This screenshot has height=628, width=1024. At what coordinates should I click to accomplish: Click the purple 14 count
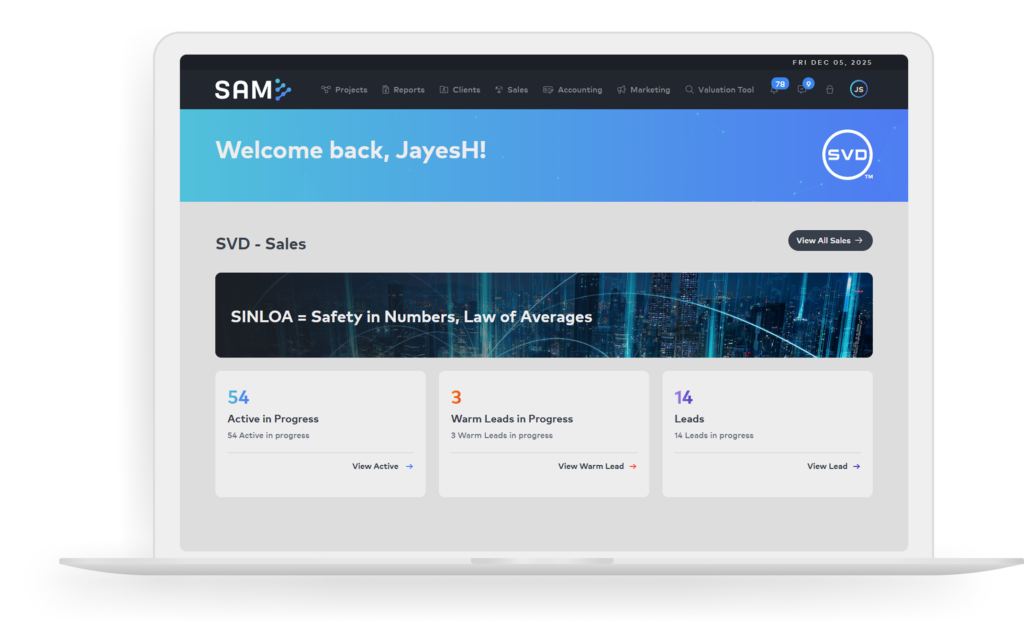pos(683,397)
